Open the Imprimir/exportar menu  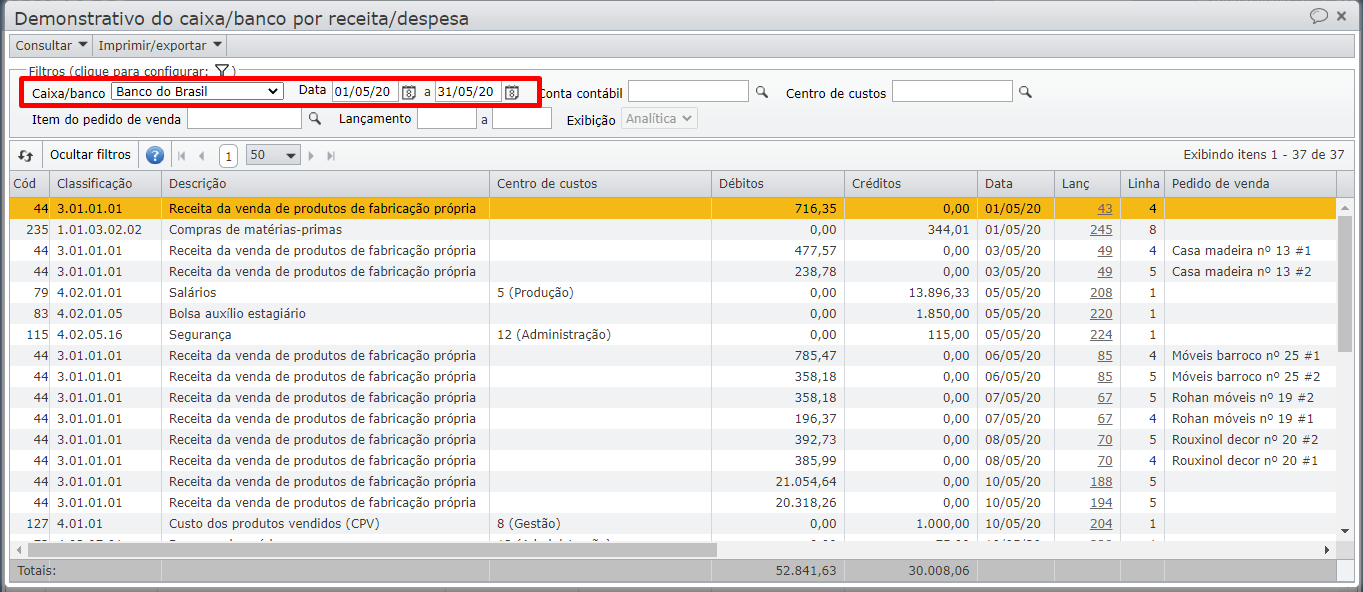click(x=159, y=45)
